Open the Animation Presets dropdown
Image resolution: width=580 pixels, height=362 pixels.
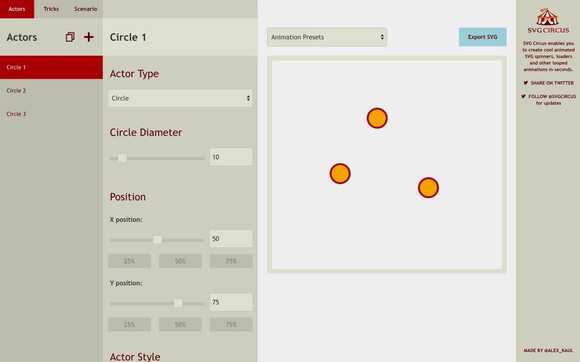(327, 37)
